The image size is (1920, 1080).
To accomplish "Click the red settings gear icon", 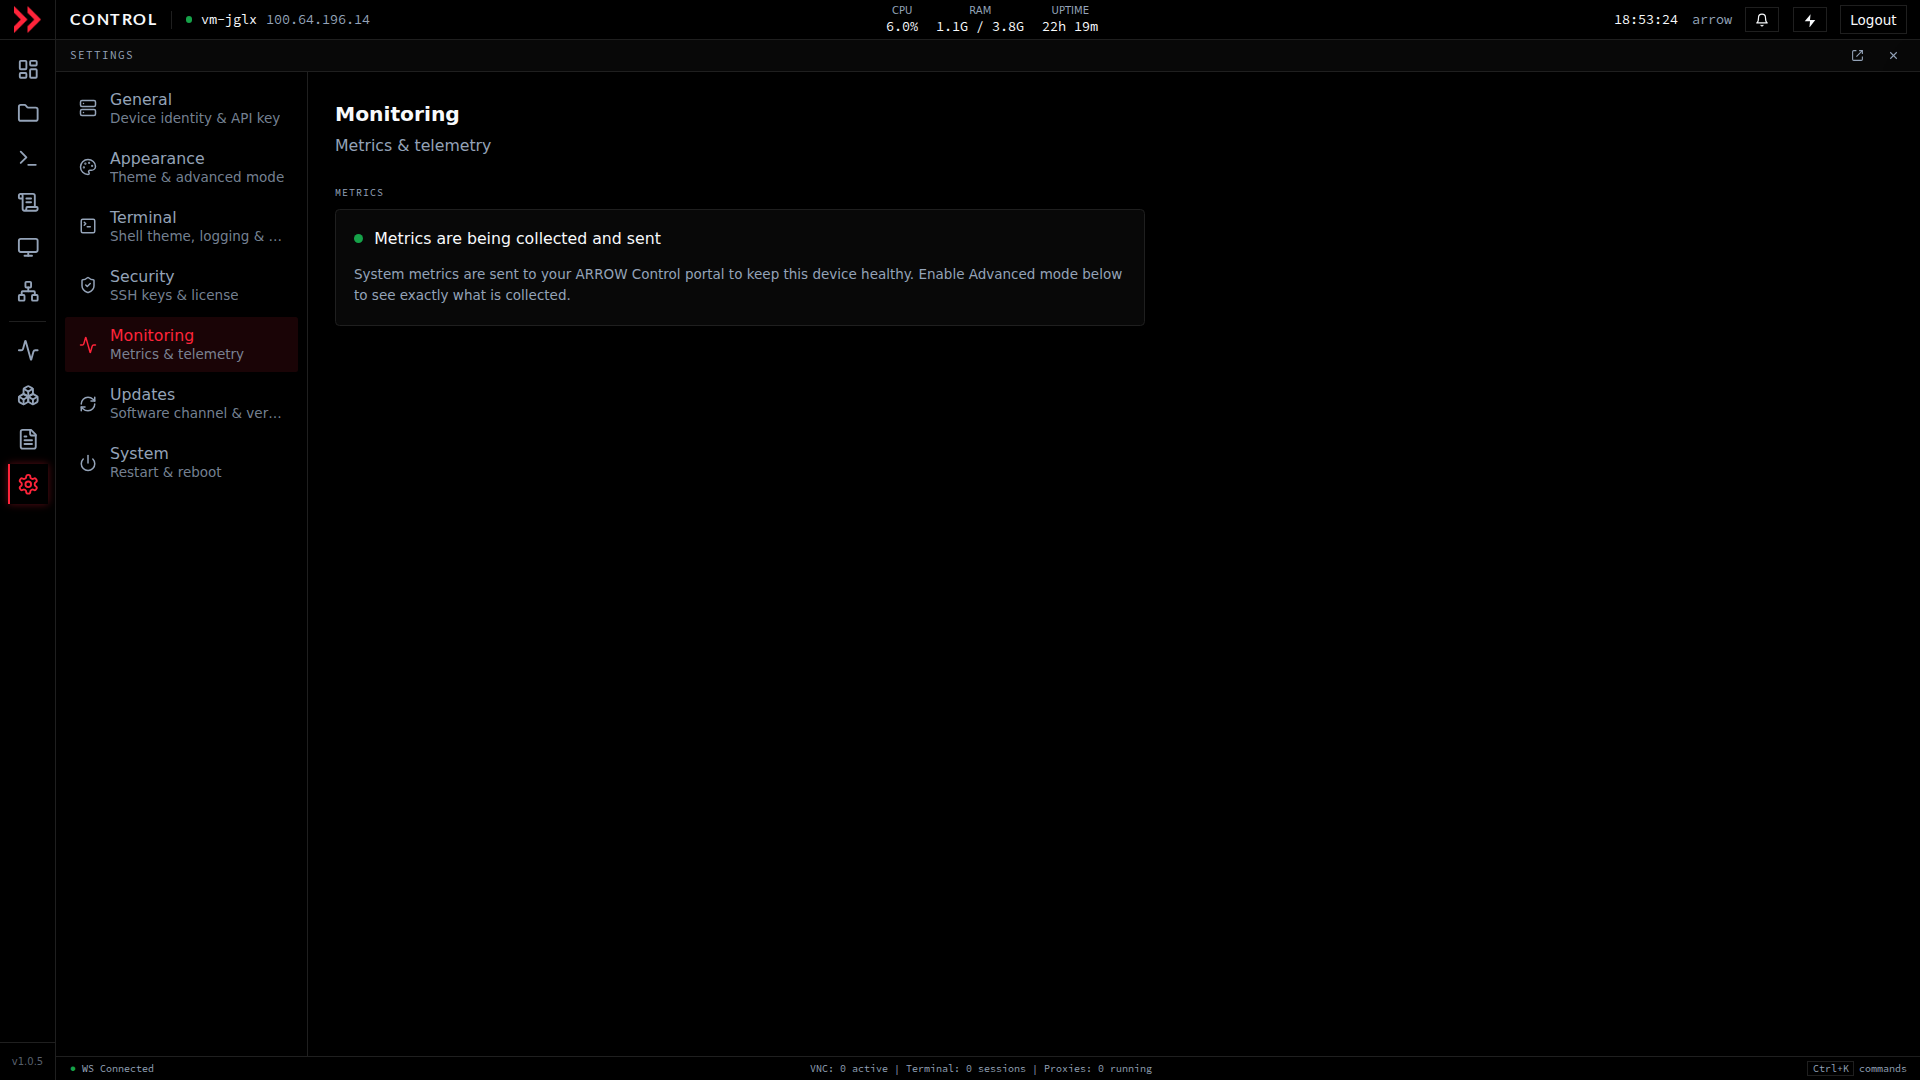I will tap(28, 484).
